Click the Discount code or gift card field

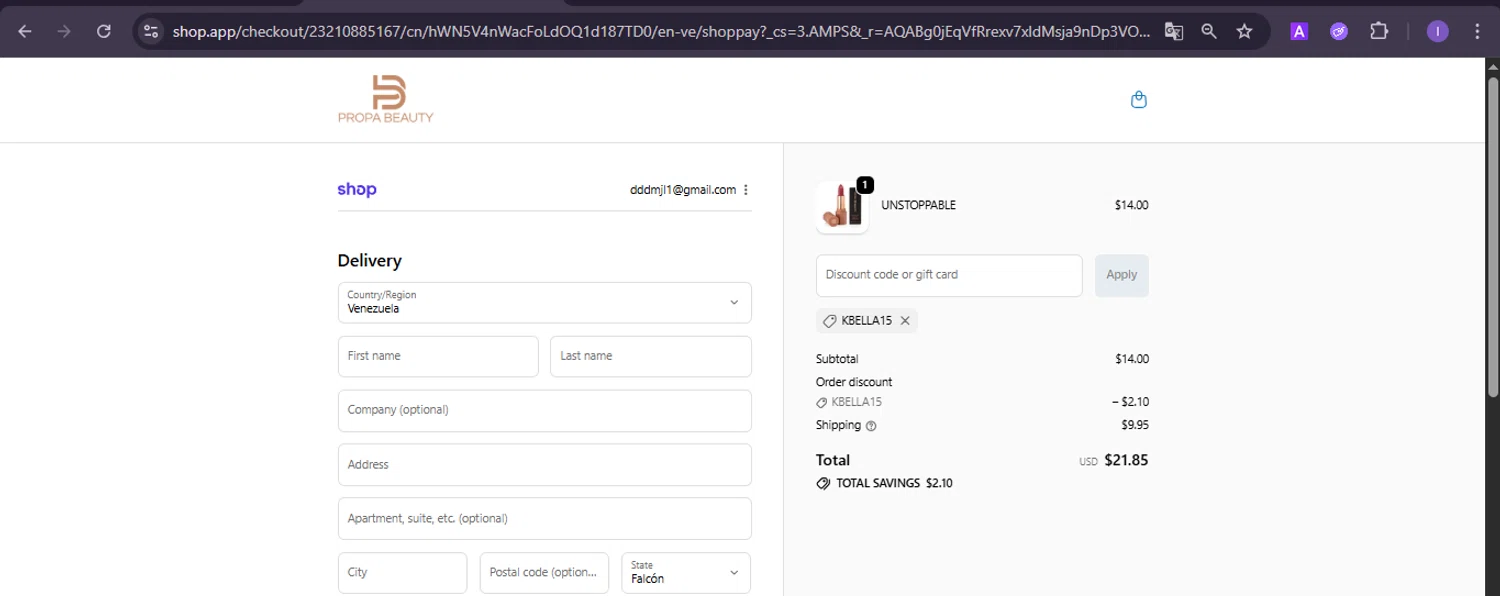[x=949, y=275]
